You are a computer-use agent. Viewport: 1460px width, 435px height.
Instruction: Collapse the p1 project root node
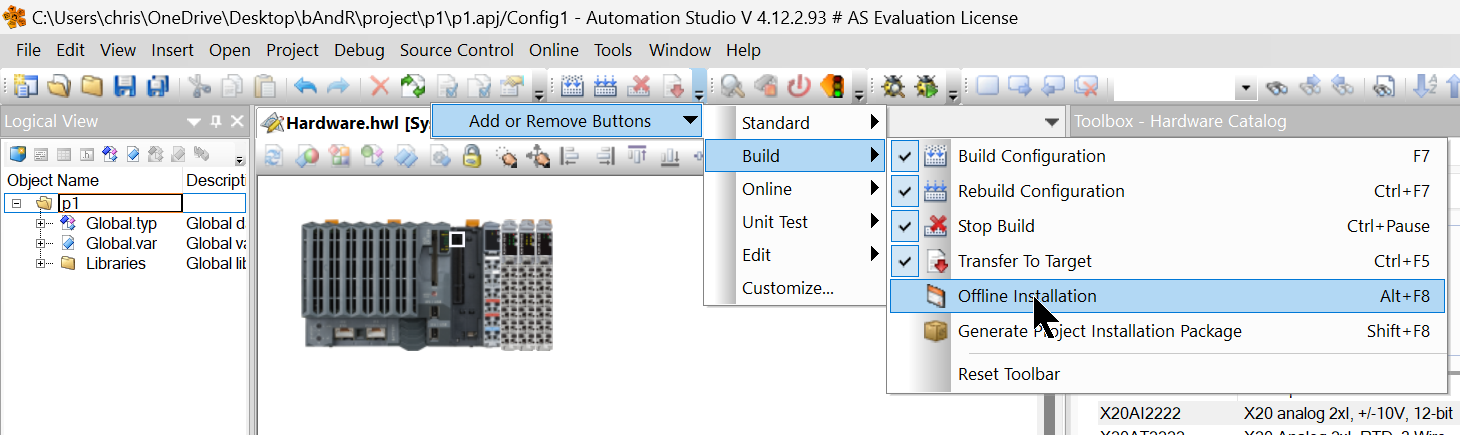coord(16,203)
